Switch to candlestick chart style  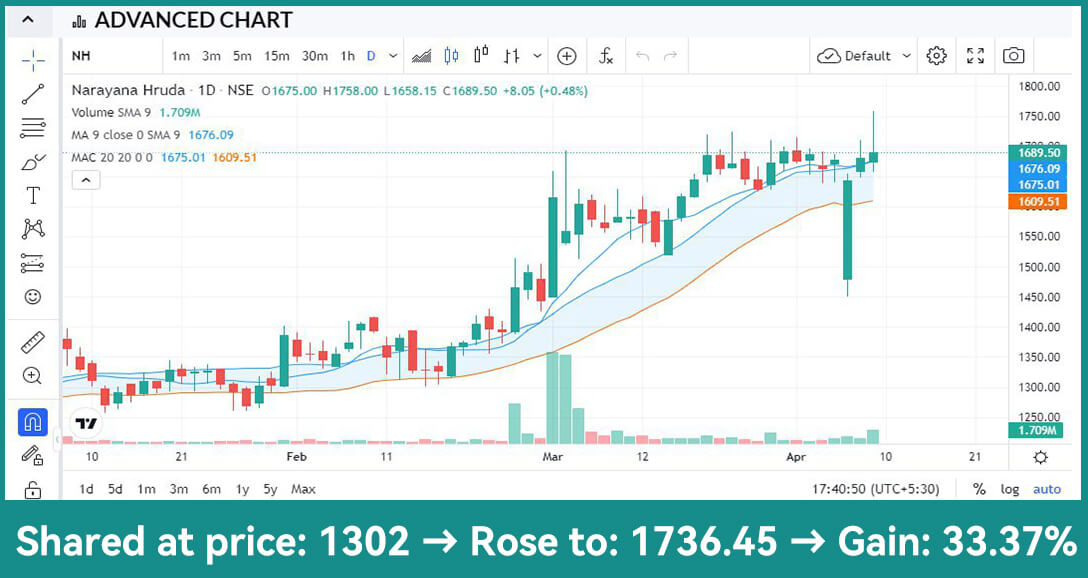(452, 56)
